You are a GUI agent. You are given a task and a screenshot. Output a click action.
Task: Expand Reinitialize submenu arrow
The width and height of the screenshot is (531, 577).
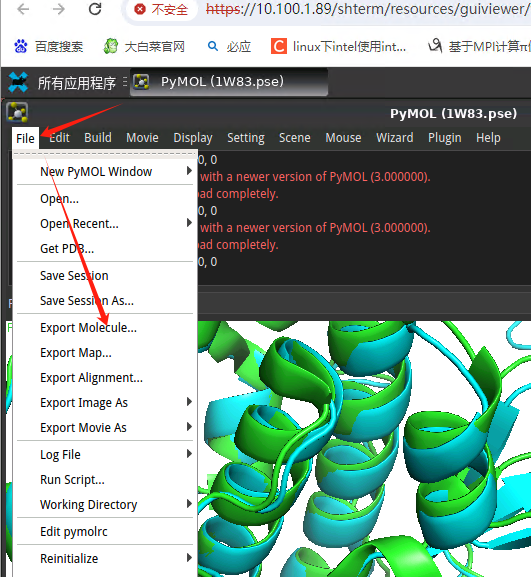click(189, 557)
